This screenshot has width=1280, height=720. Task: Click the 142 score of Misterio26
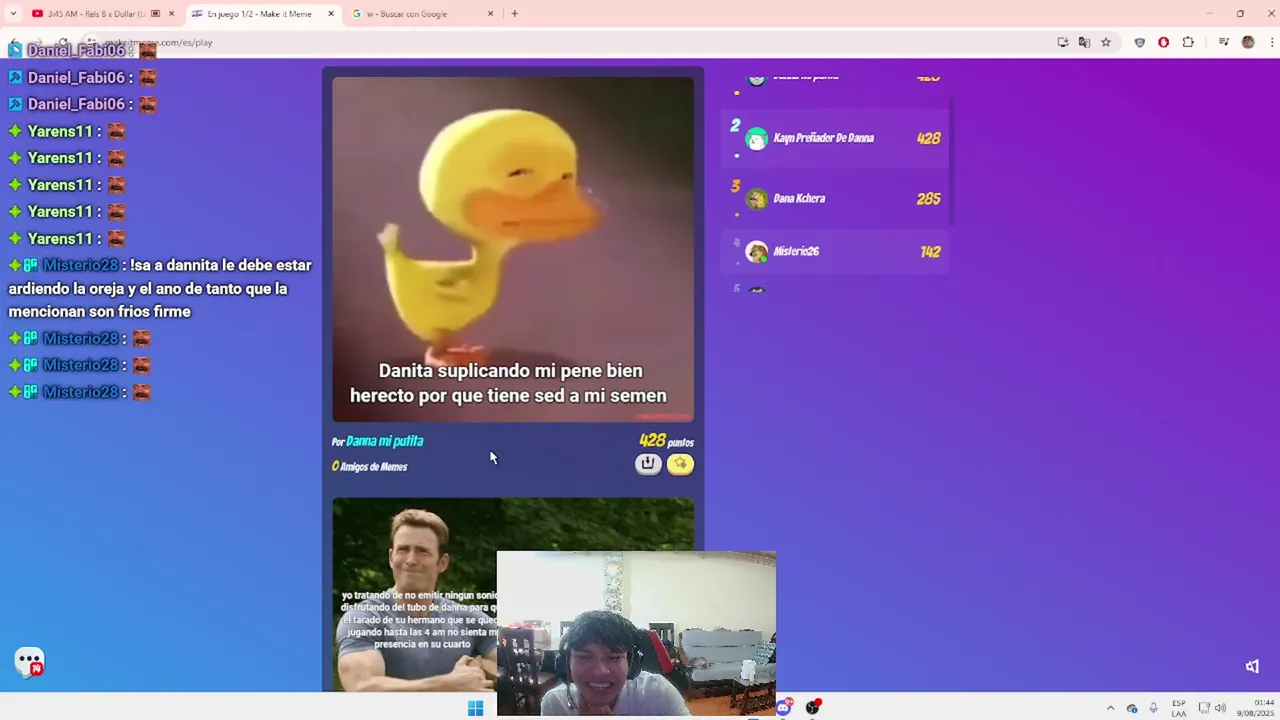[930, 252]
